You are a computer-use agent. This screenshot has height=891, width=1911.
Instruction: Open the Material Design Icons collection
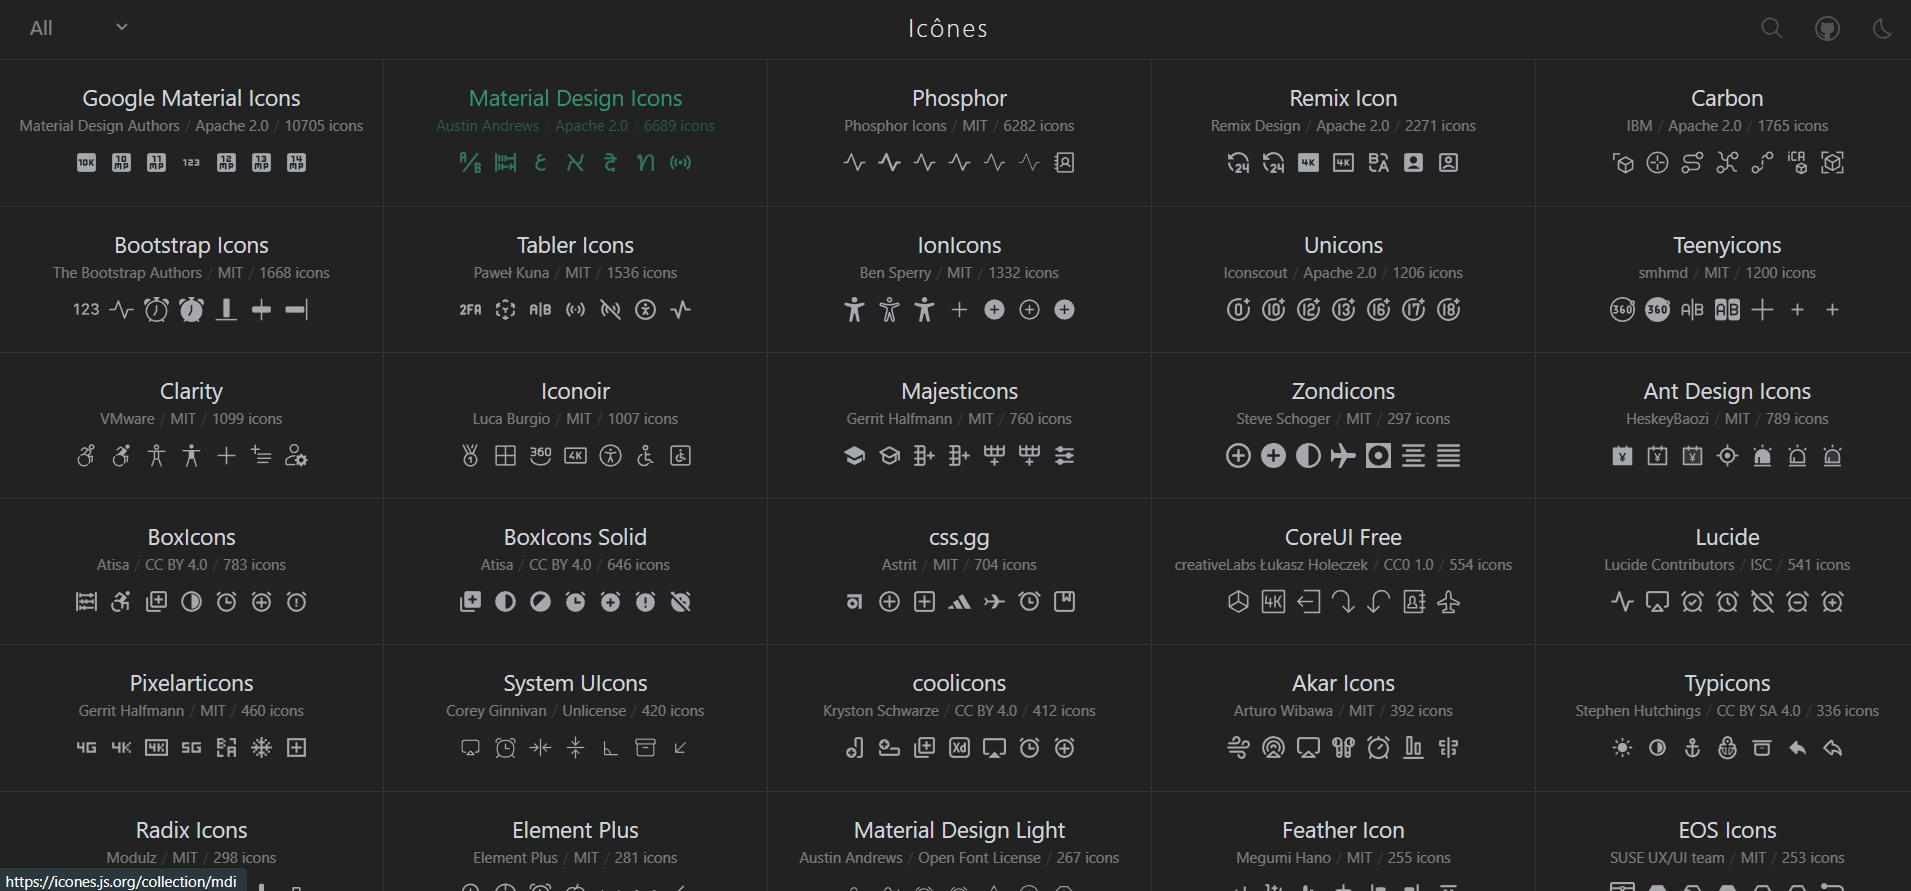click(575, 133)
